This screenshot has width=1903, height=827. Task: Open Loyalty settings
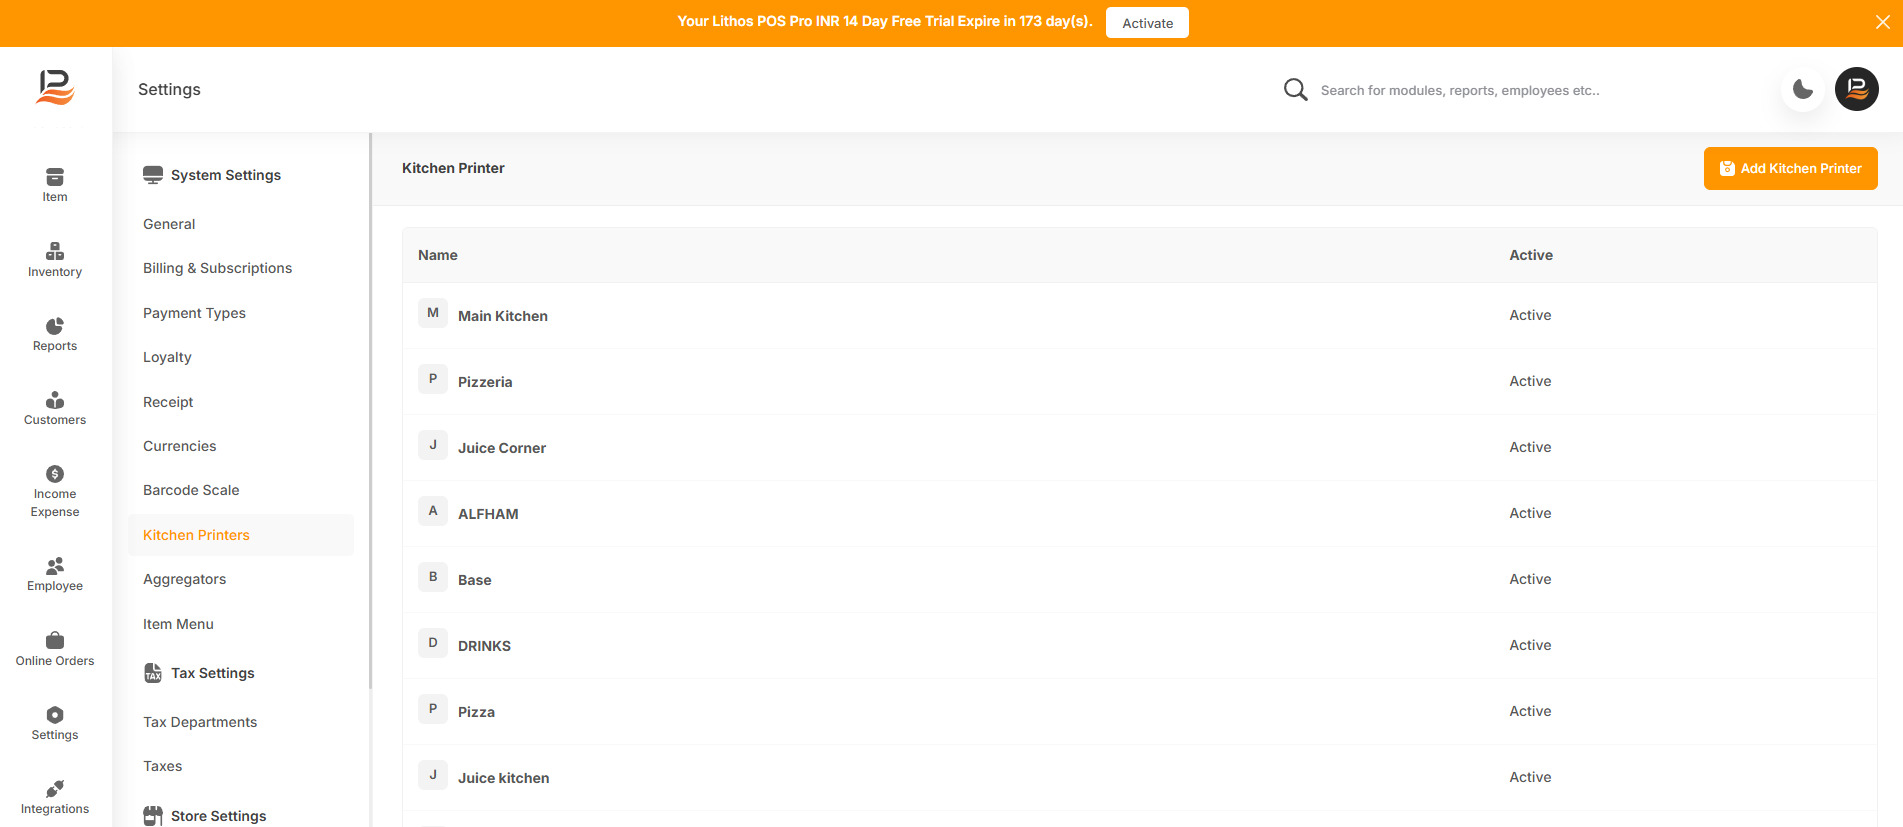[x=167, y=357]
